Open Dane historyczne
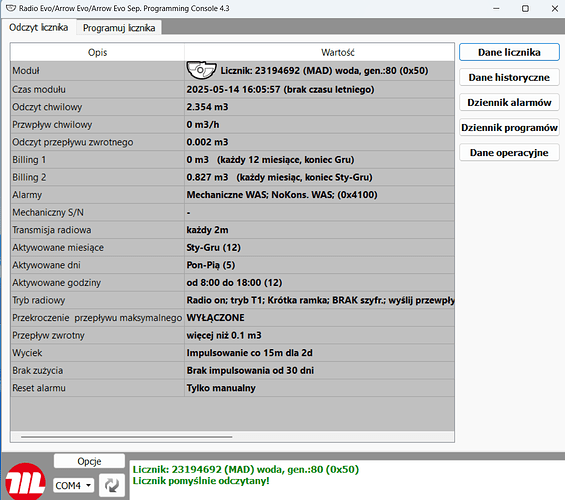565x500 pixels. pyautogui.click(x=509, y=77)
